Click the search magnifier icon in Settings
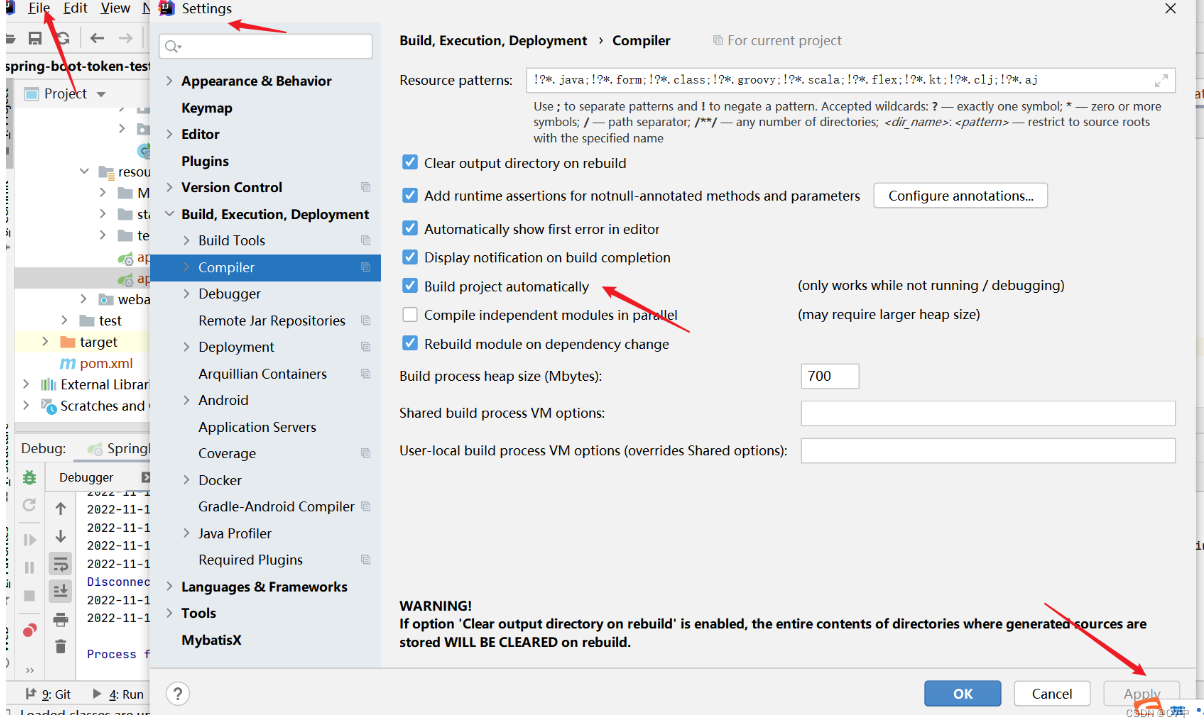 (173, 46)
